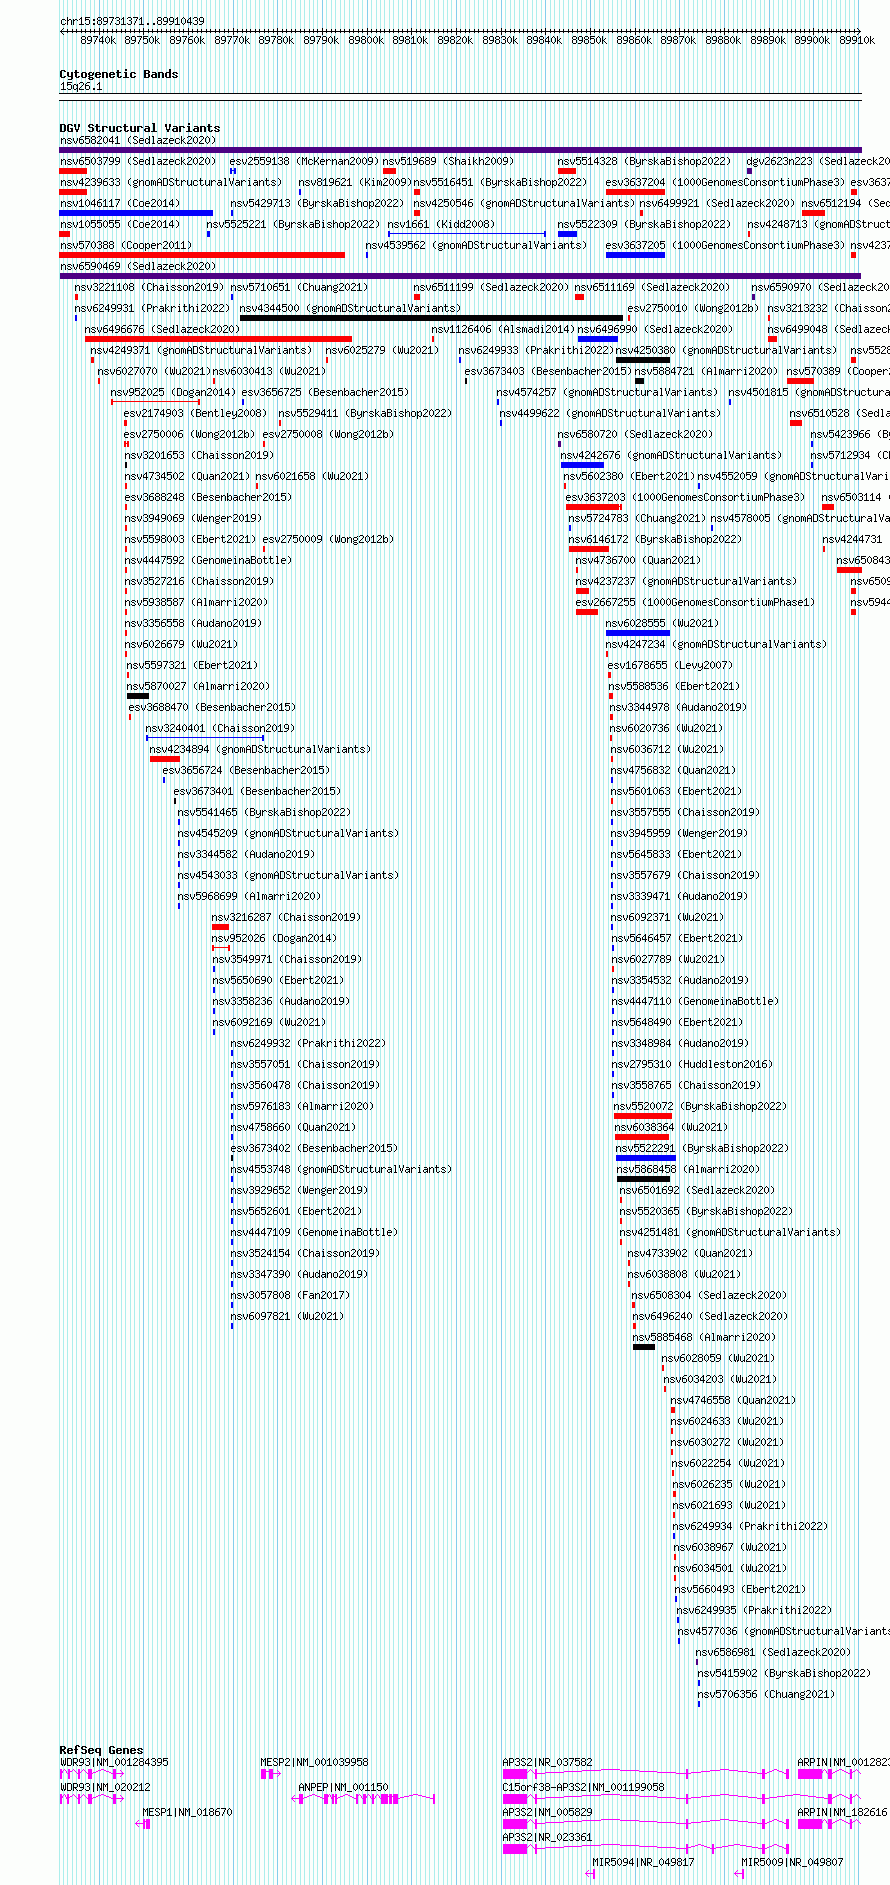Viewport: 890px width, 1885px height.
Task: Select the nsv6496990 (Sedlazeck2020) blue bar
Action: (597, 339)
